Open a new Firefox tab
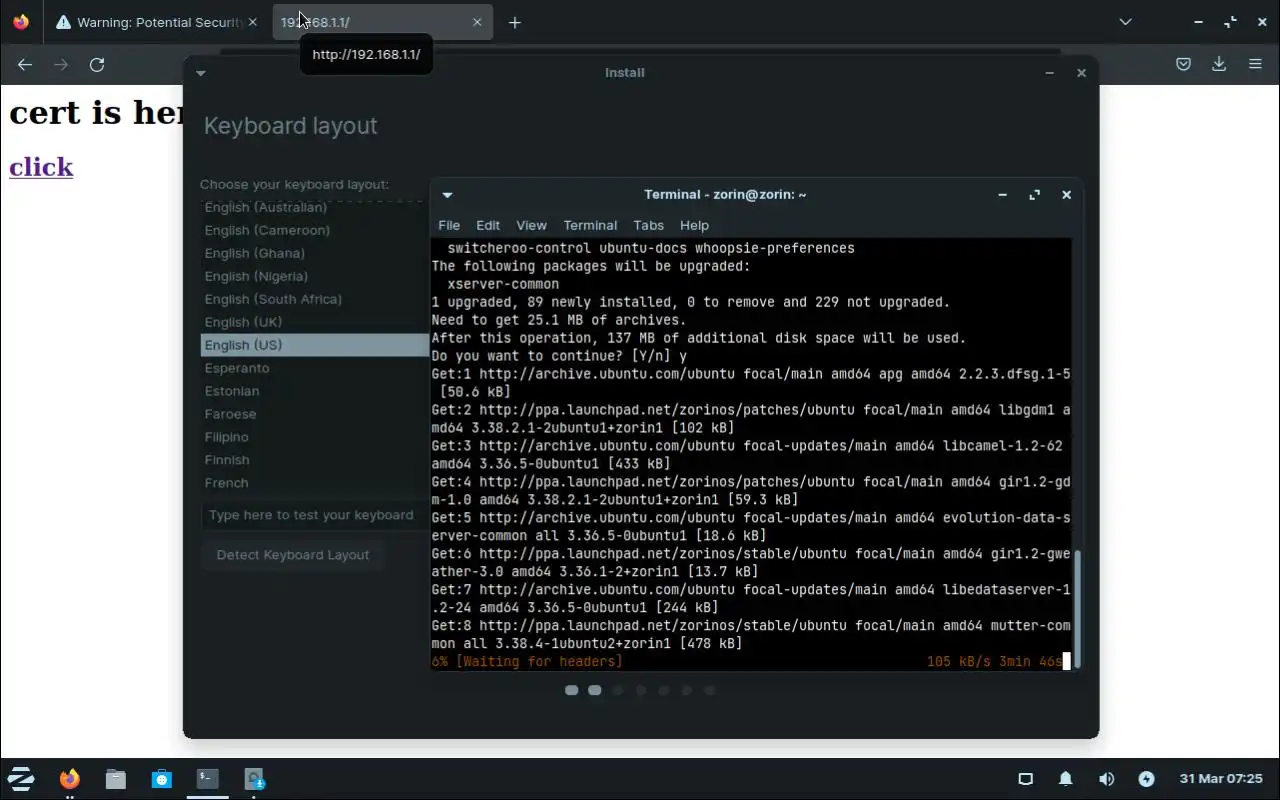This screenshot has width=1280, height=800. 515,22
